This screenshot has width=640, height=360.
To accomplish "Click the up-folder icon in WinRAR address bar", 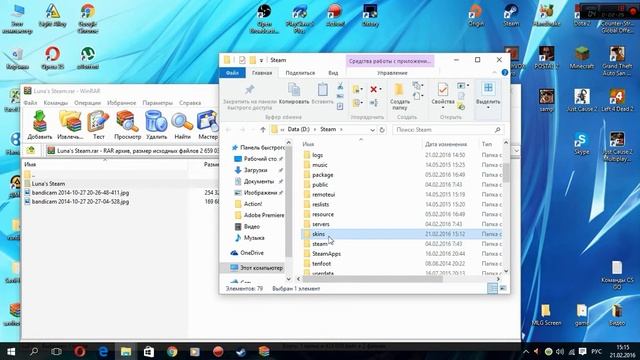I will point(31,151).
